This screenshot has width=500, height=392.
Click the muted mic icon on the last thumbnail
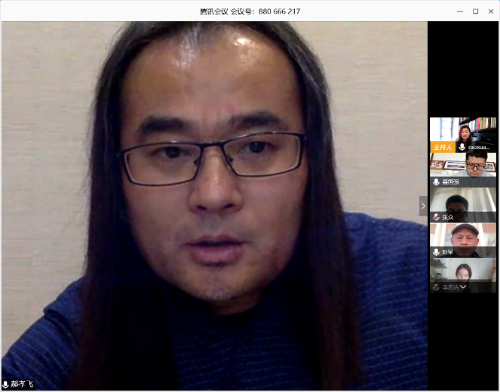point(436,287)
